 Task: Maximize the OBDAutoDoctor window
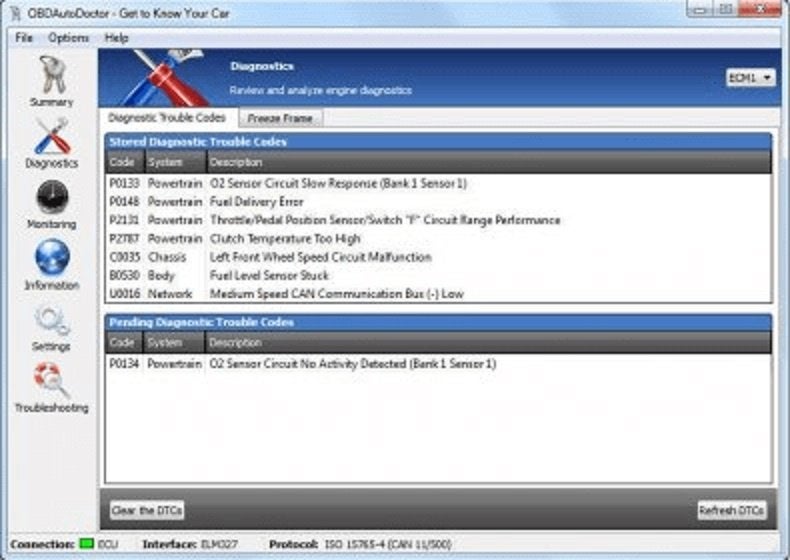pyautogui.click(x=726, y=9)
